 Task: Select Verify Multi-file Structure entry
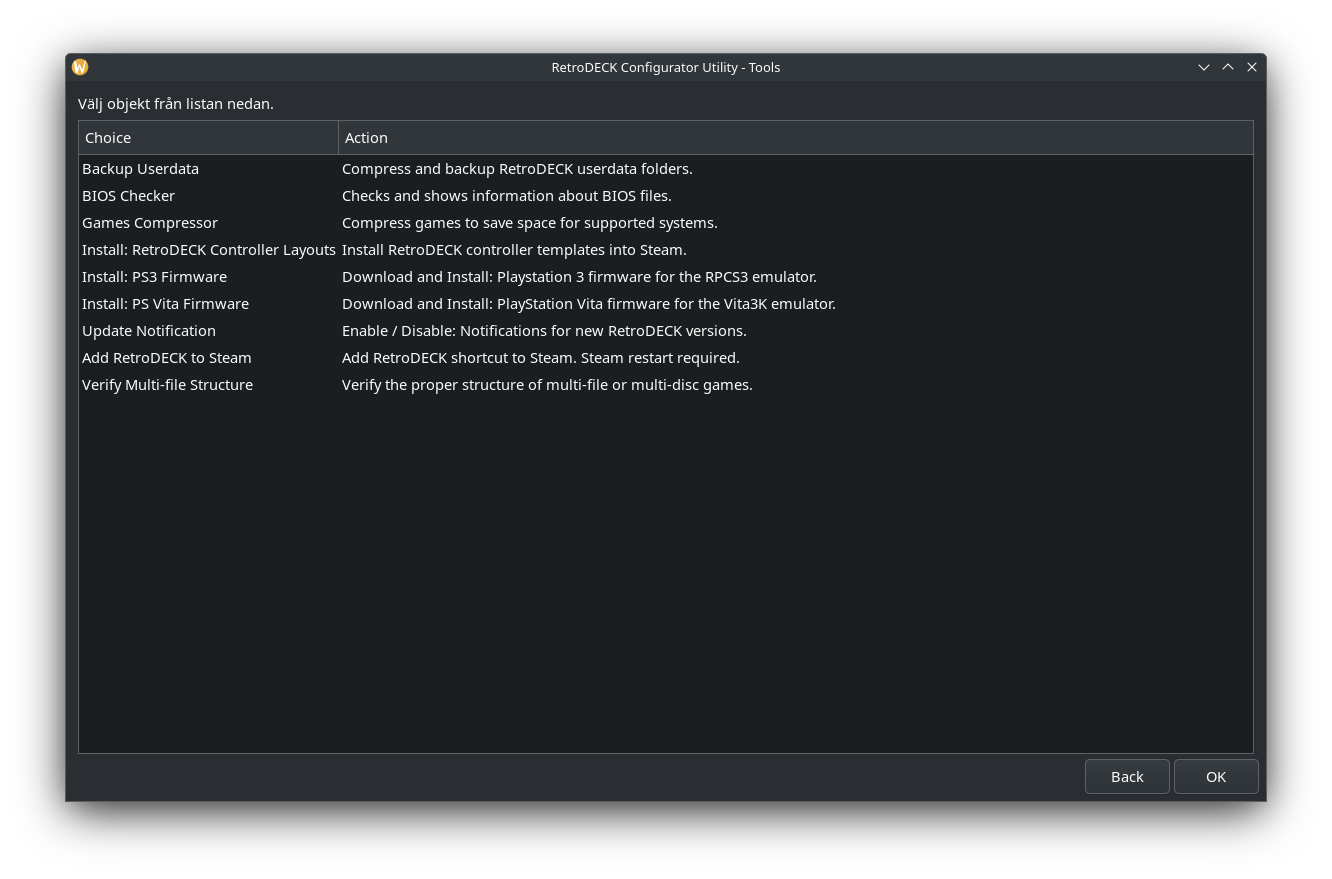click(x=167, y=385)
